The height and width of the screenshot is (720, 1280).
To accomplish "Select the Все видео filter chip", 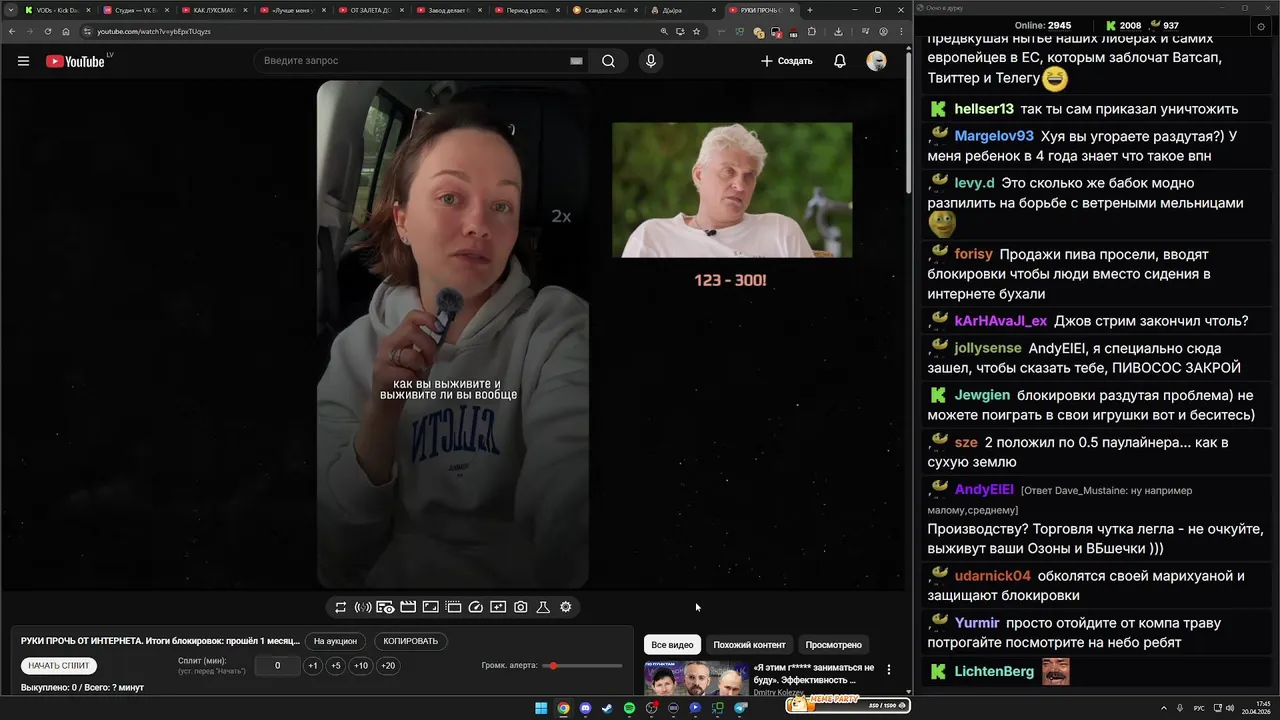I will (x=672, y=645).
